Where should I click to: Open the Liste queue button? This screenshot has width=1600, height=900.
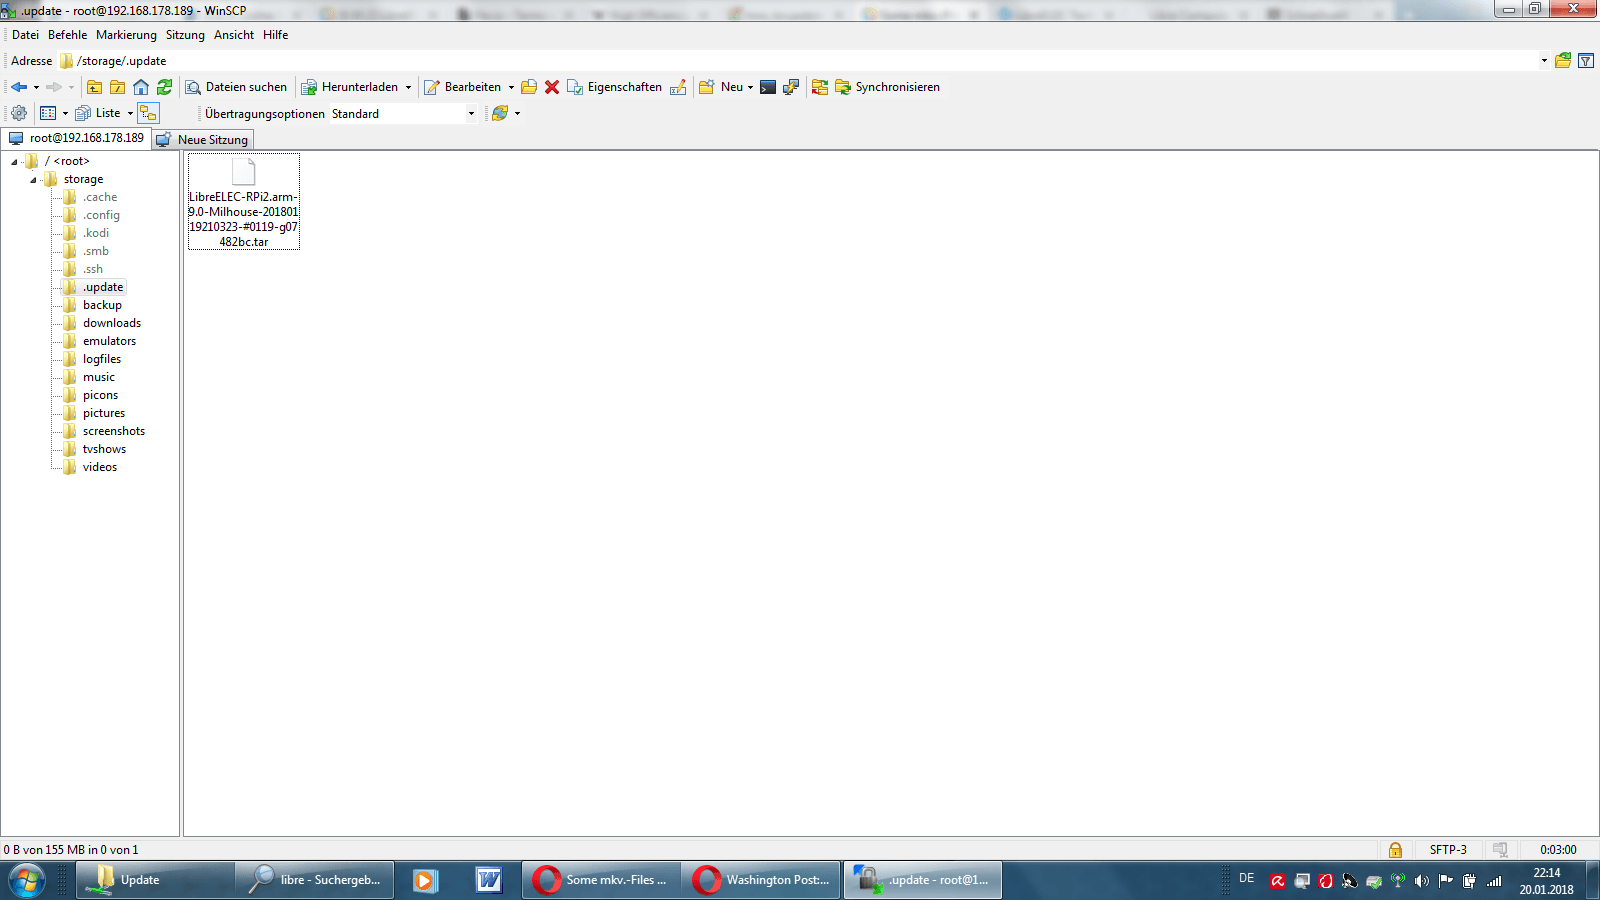[x=98, y=113]
